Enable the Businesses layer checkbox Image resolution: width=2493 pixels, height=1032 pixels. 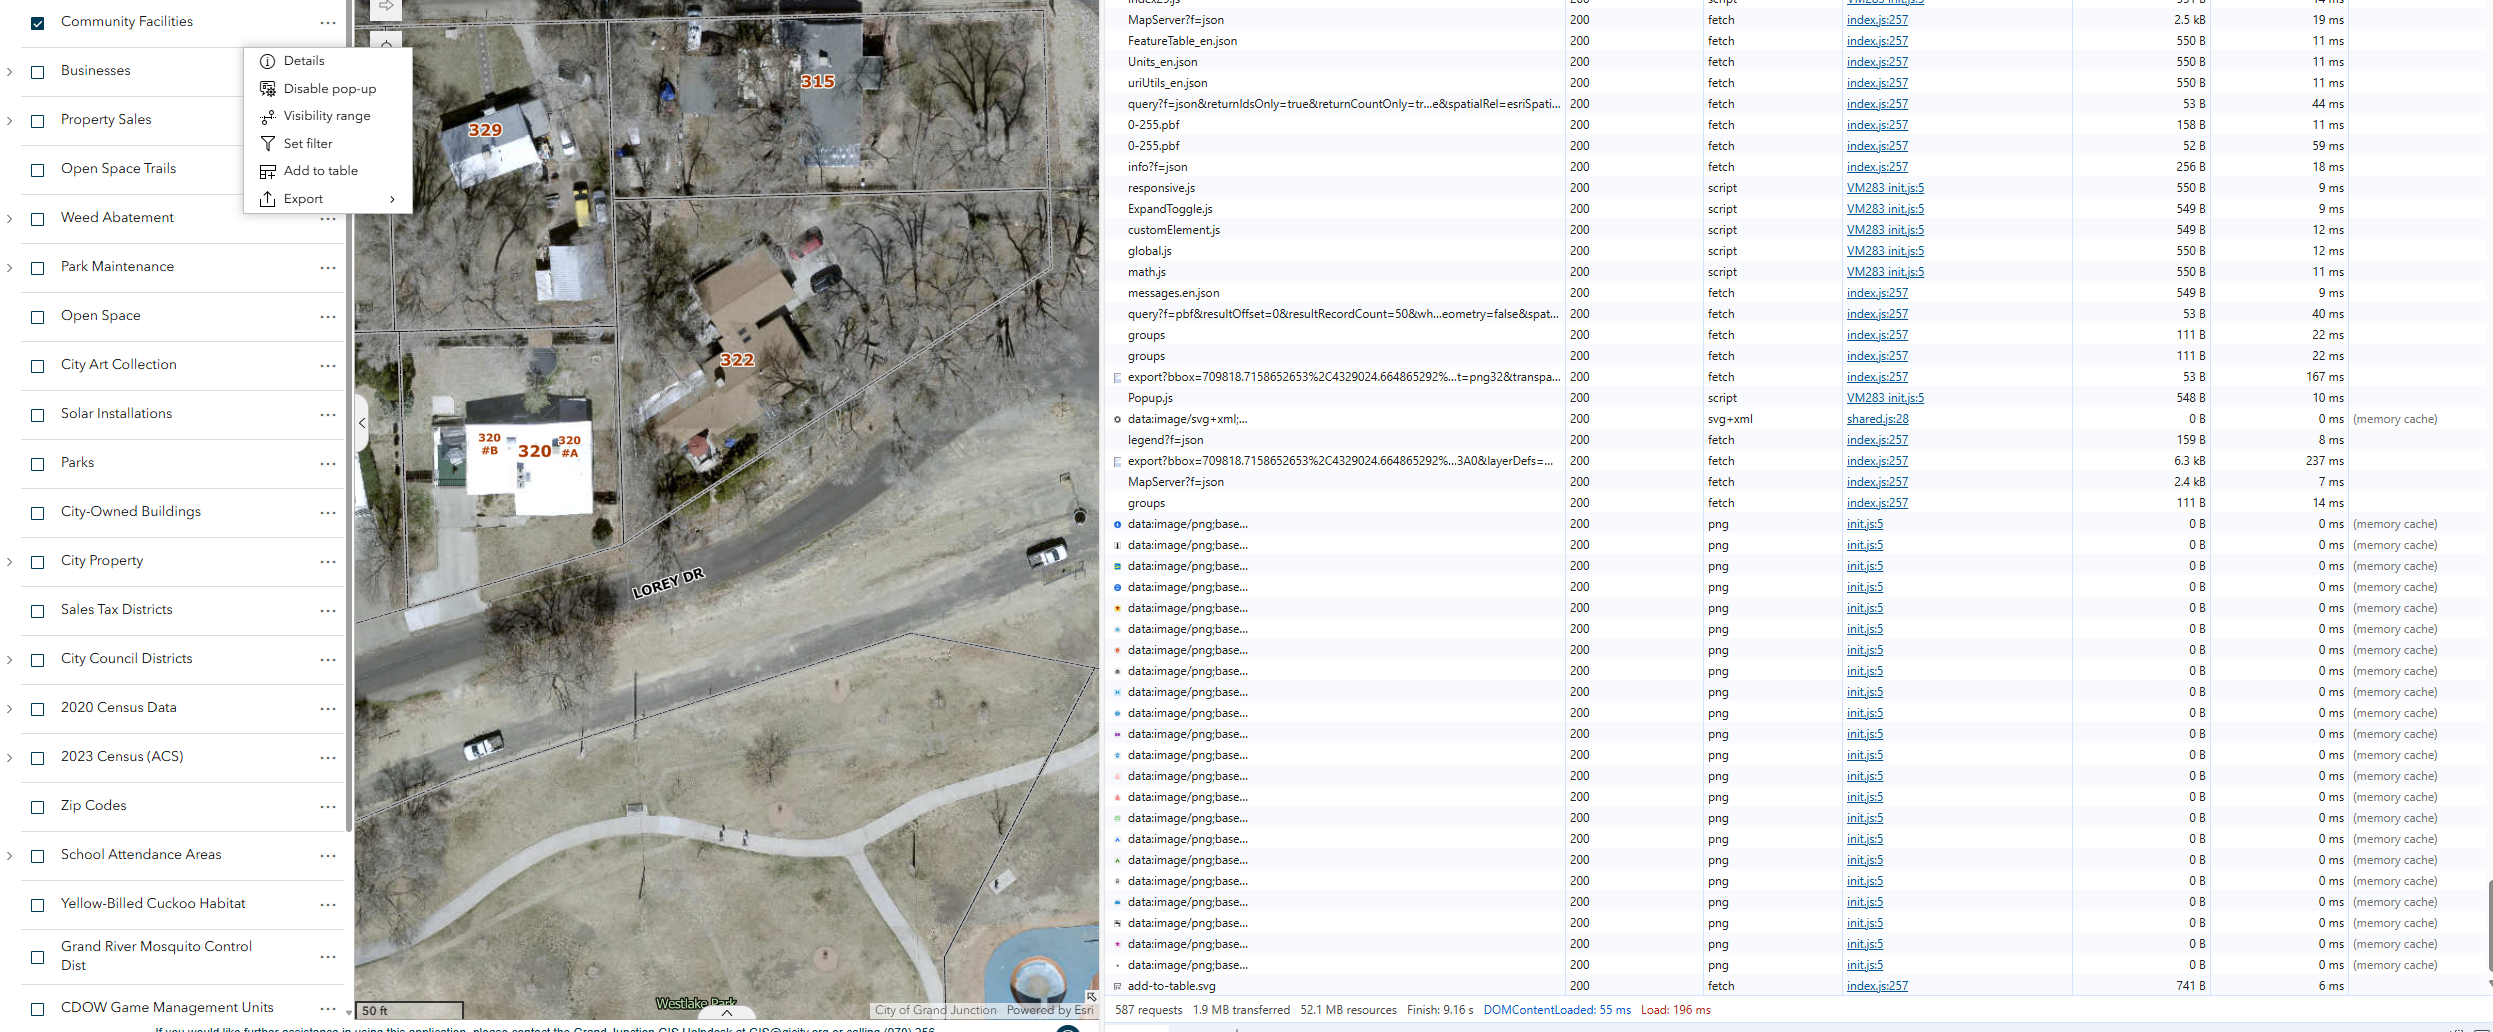coord(38,71)
